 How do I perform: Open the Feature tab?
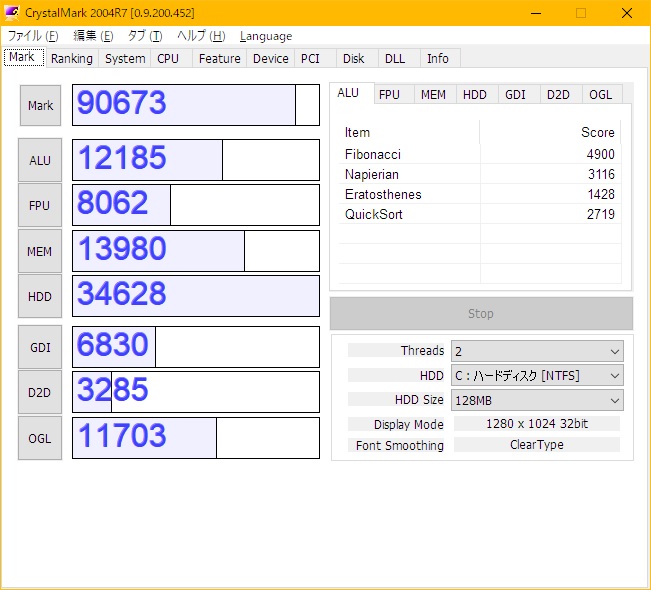(x=220, y=59)
